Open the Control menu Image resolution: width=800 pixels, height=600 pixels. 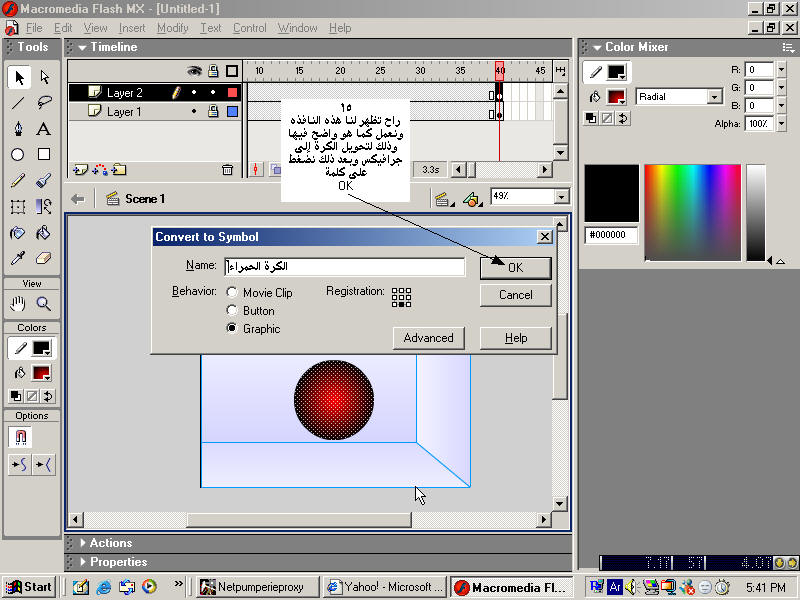(x=249, y=28)
